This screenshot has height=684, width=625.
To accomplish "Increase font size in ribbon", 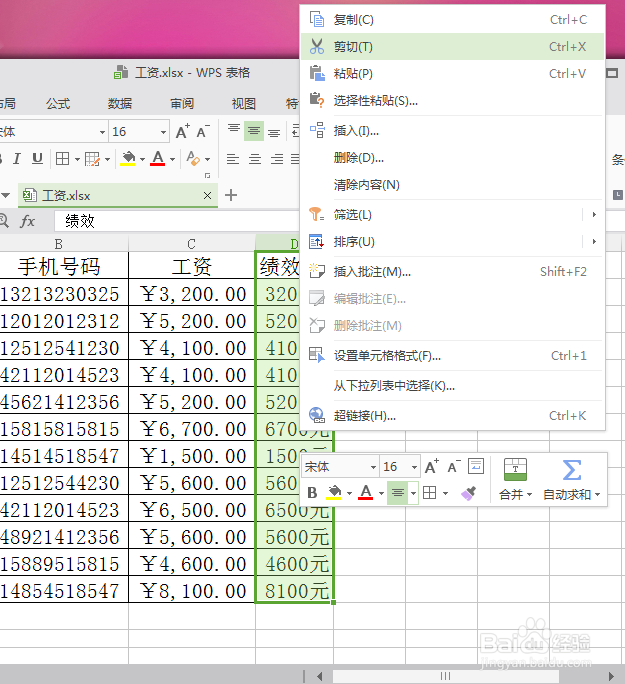I will pos(183,131).
